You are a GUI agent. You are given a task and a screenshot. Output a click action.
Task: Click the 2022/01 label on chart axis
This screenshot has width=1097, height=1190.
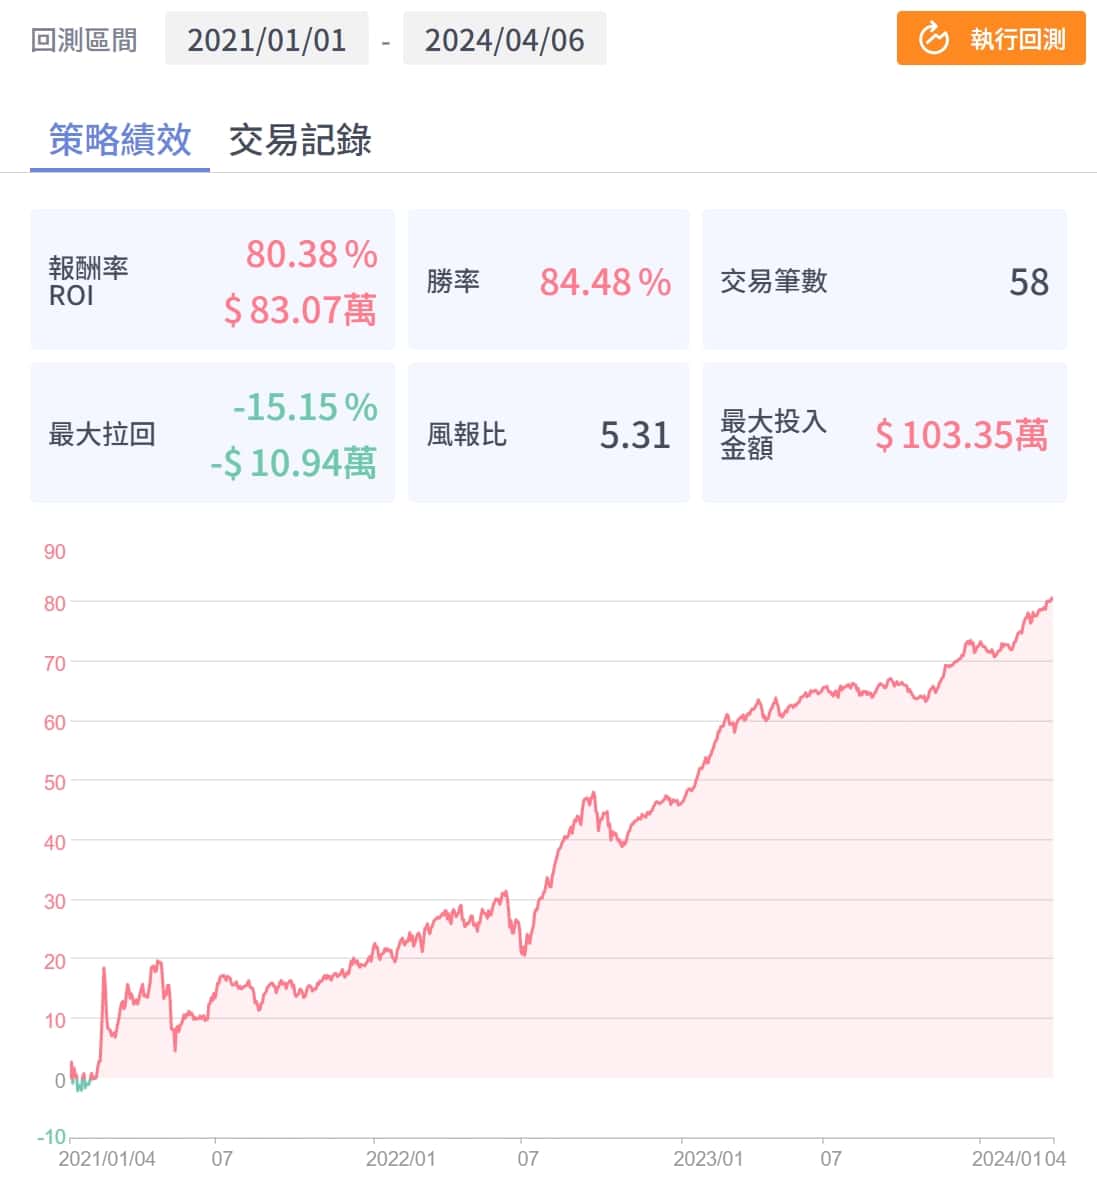pyautogui.click(x=400, y=1159)
